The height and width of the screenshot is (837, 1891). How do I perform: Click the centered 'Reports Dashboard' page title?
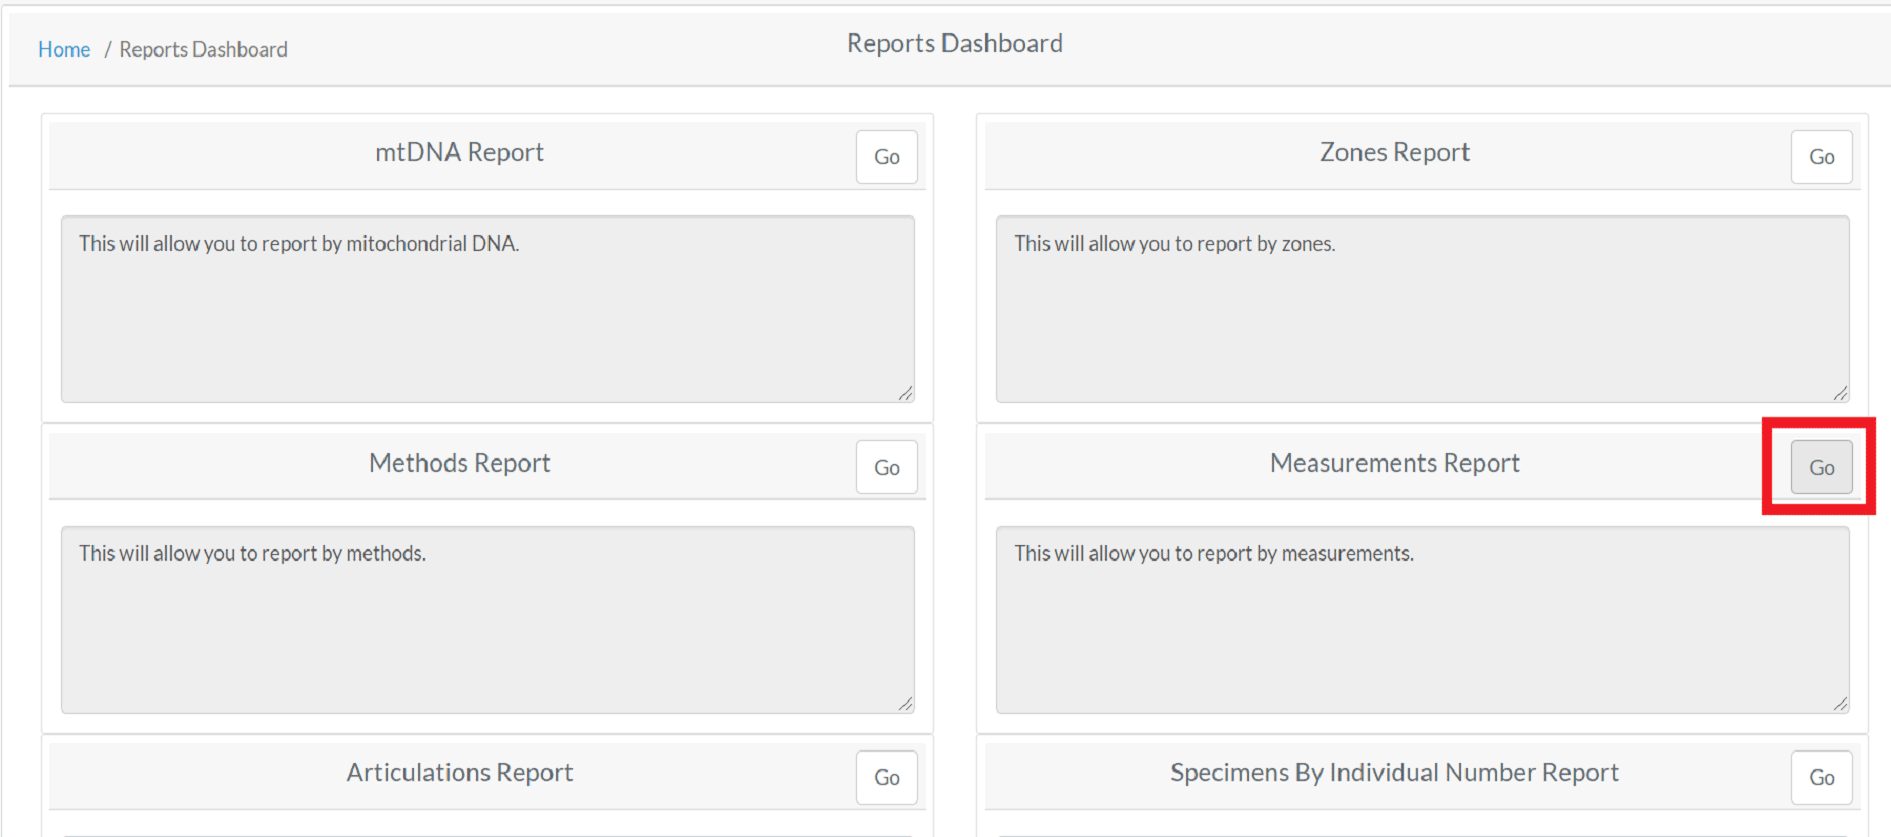(x=955, y=44)
